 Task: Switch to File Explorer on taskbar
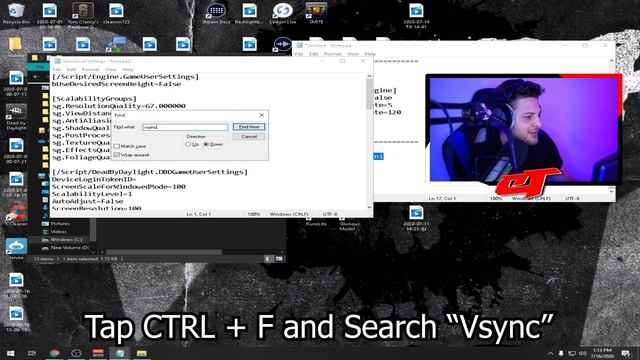(141, 353)
